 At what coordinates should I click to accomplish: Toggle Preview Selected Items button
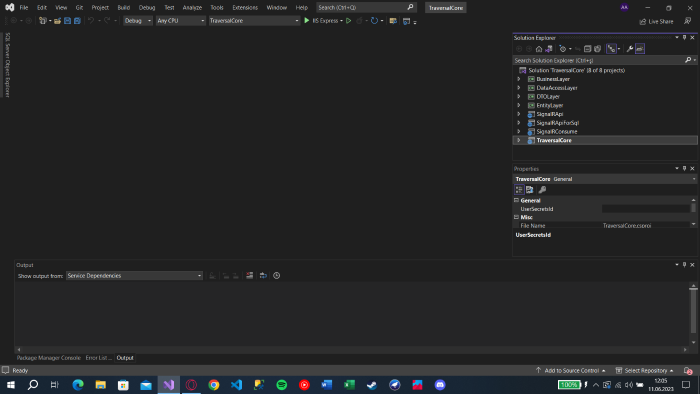click(640, 49)
